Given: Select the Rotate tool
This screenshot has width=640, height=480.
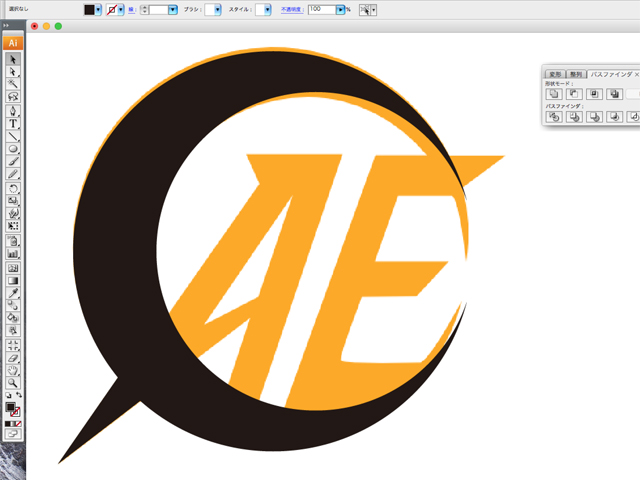Looking at the screenshot, I should (13, 188).
